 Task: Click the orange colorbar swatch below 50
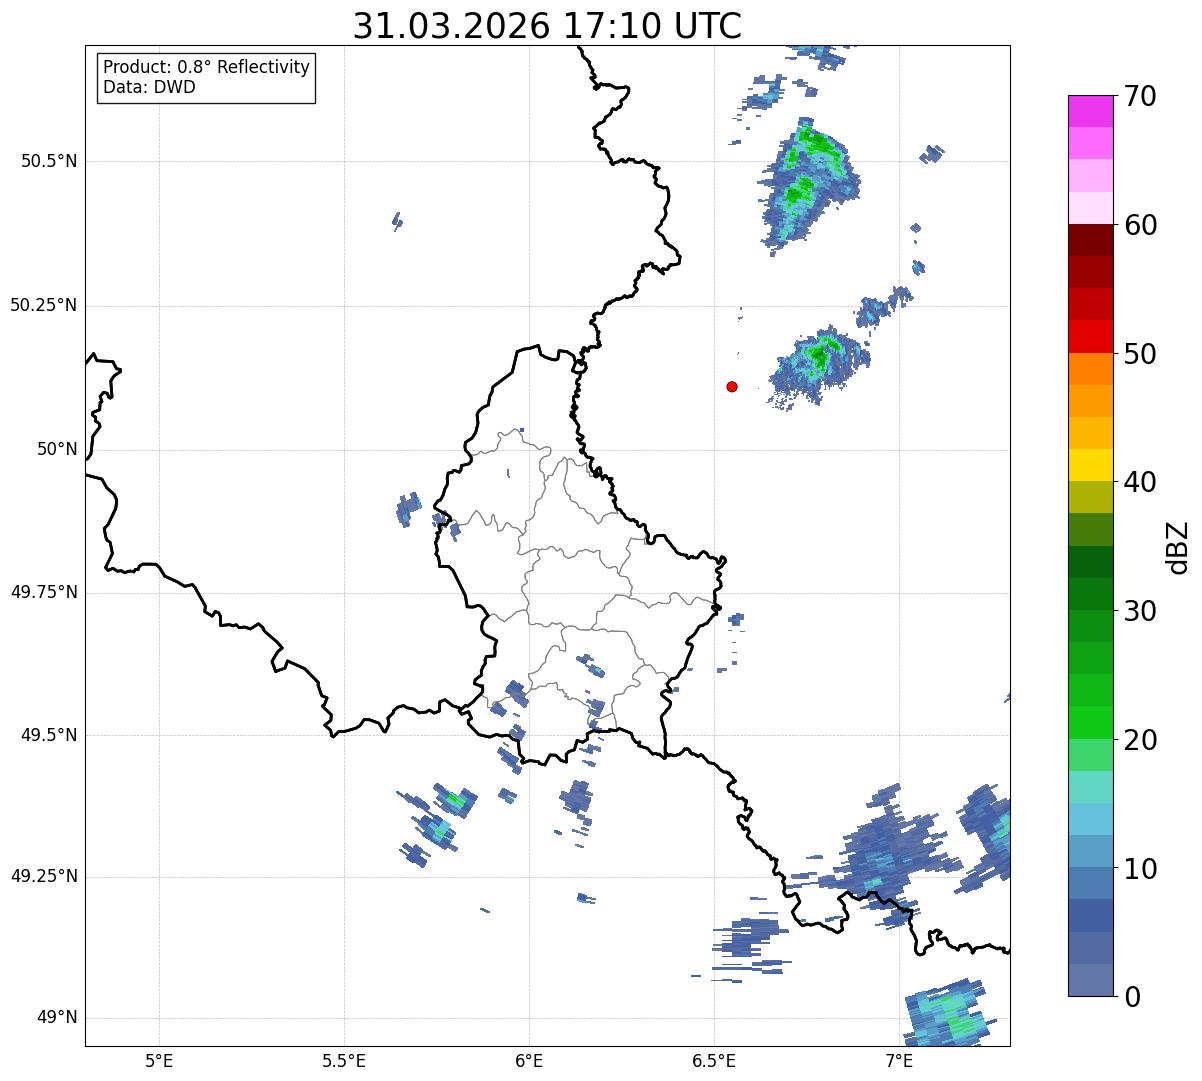point(1091,369)
